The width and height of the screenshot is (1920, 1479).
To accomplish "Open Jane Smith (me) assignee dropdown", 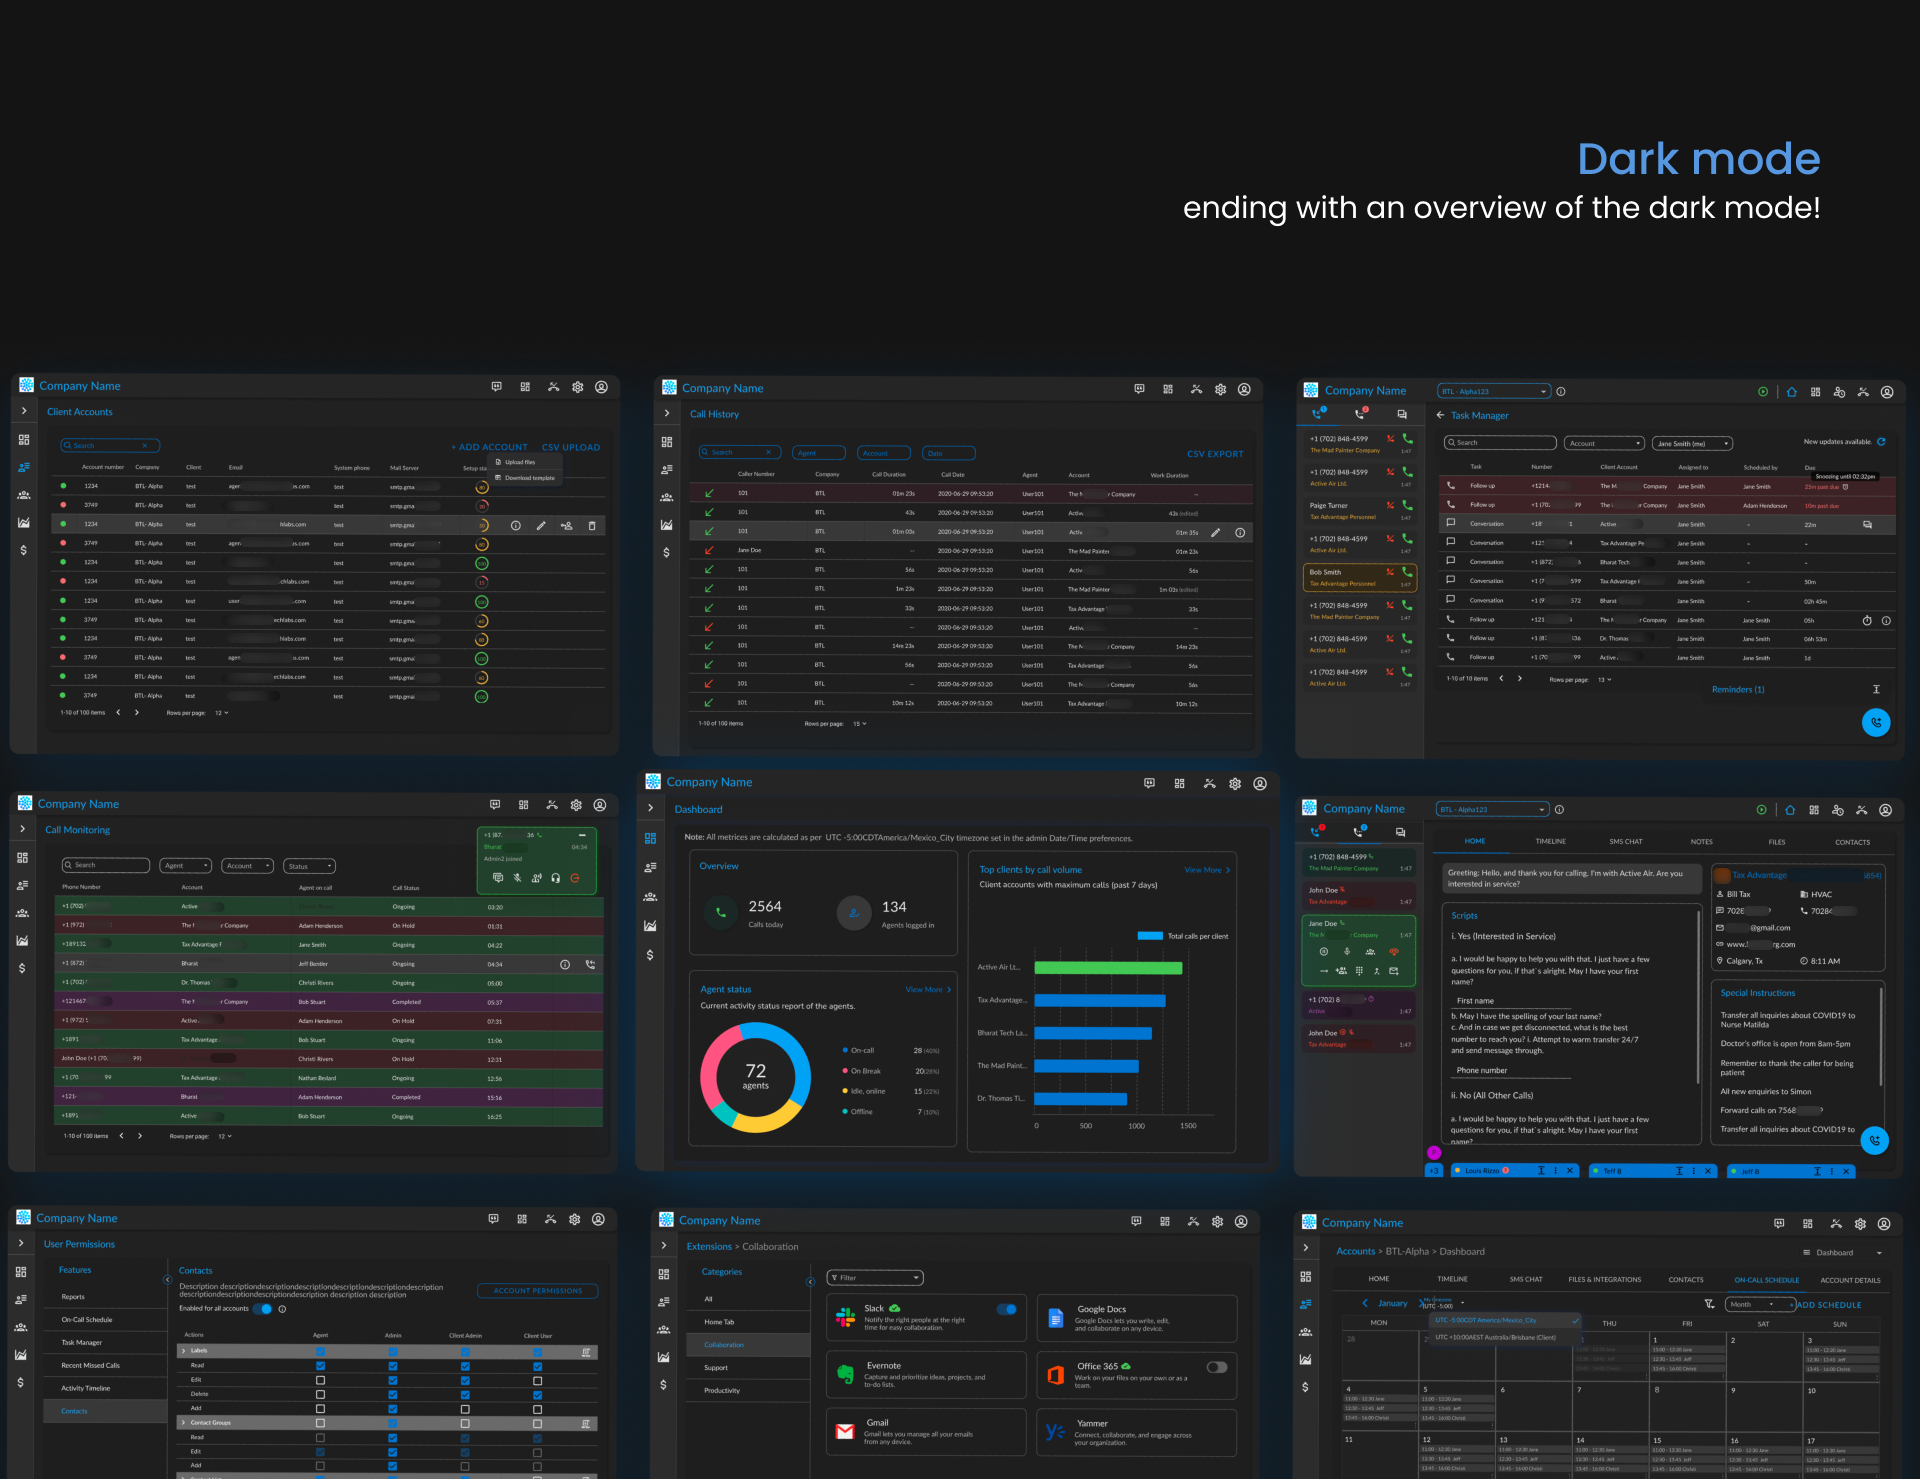I will (x=1692, y=443).
